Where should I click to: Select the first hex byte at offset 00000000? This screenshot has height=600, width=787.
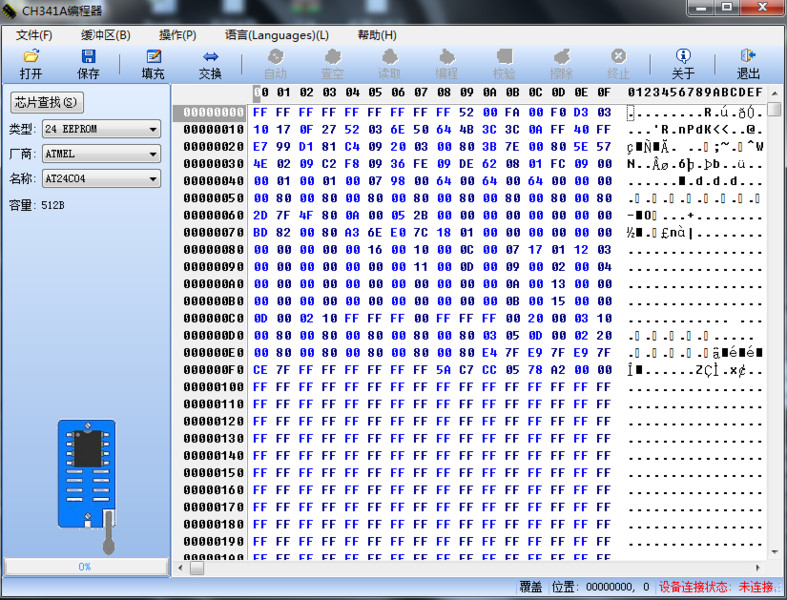260,112
